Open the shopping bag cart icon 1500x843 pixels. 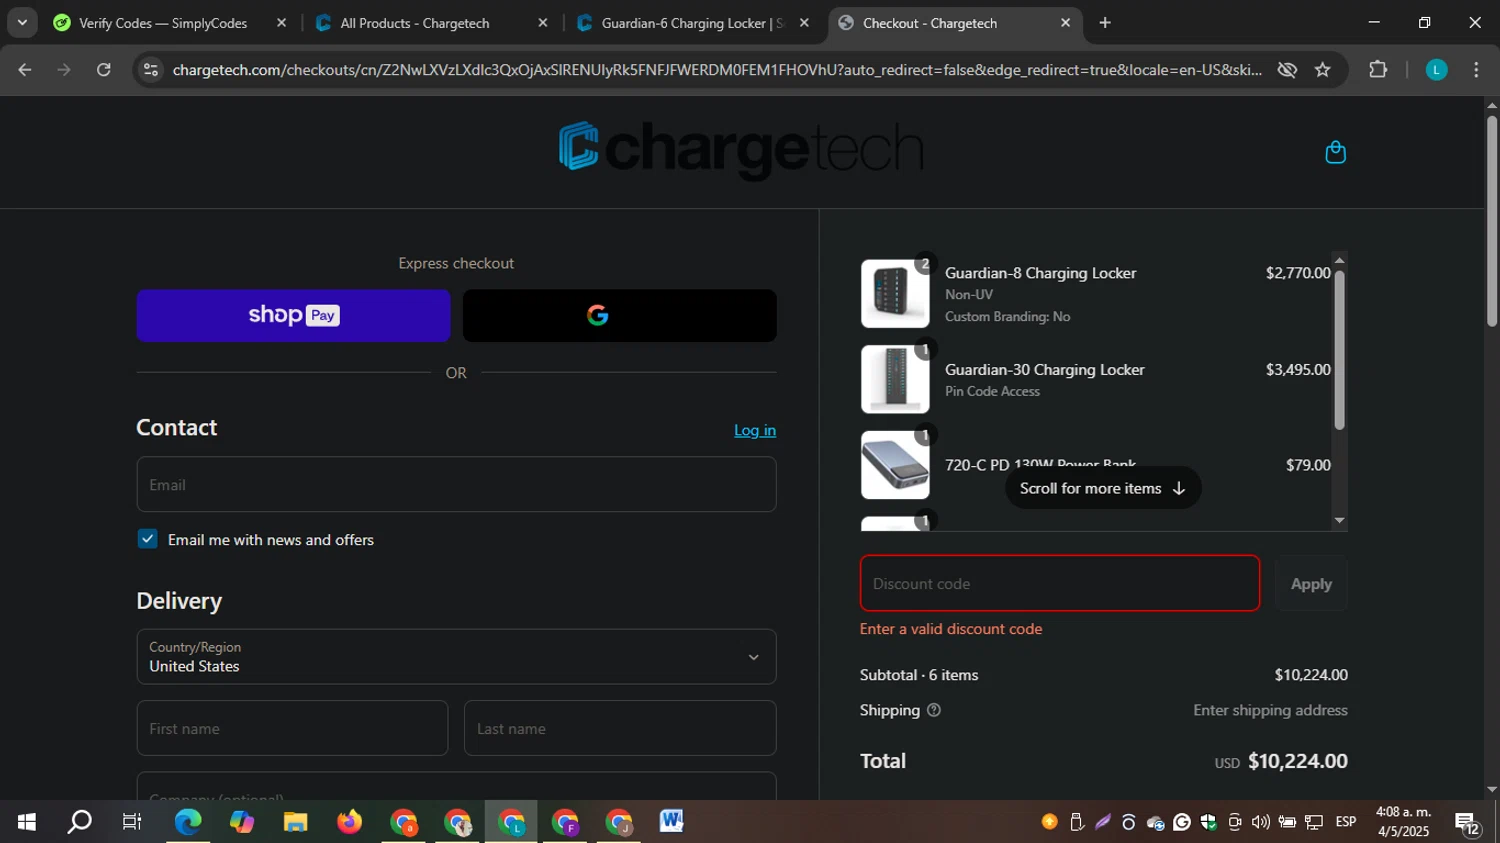(x=1335, y=152)
